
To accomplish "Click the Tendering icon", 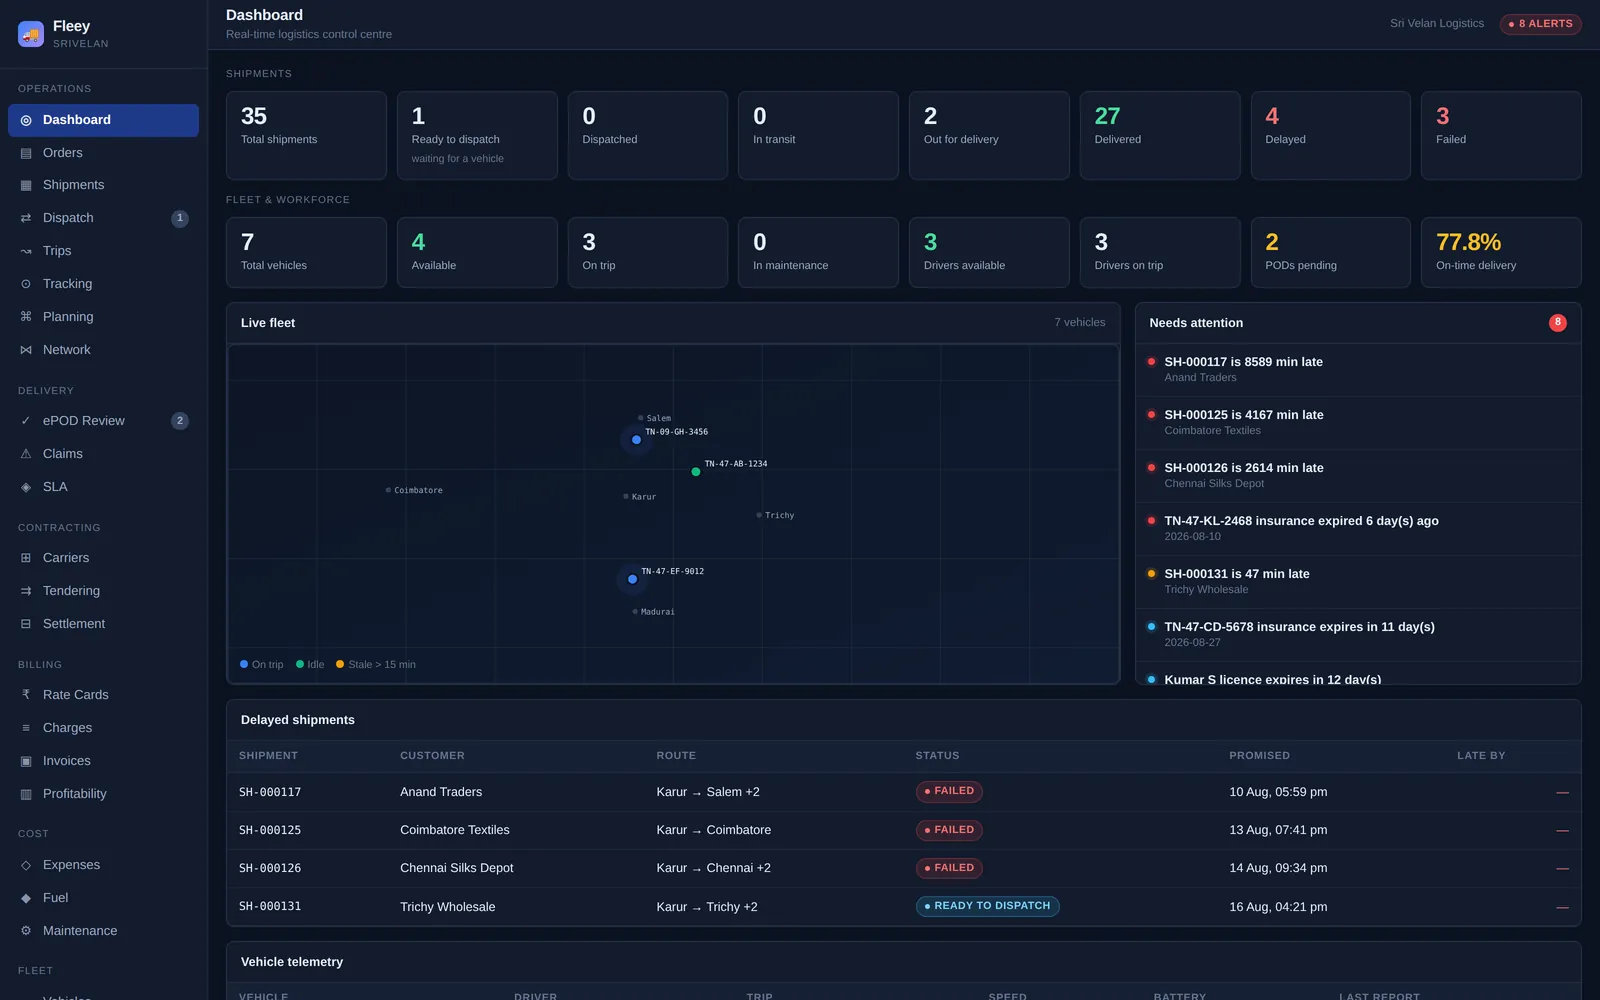I will 26,591.
